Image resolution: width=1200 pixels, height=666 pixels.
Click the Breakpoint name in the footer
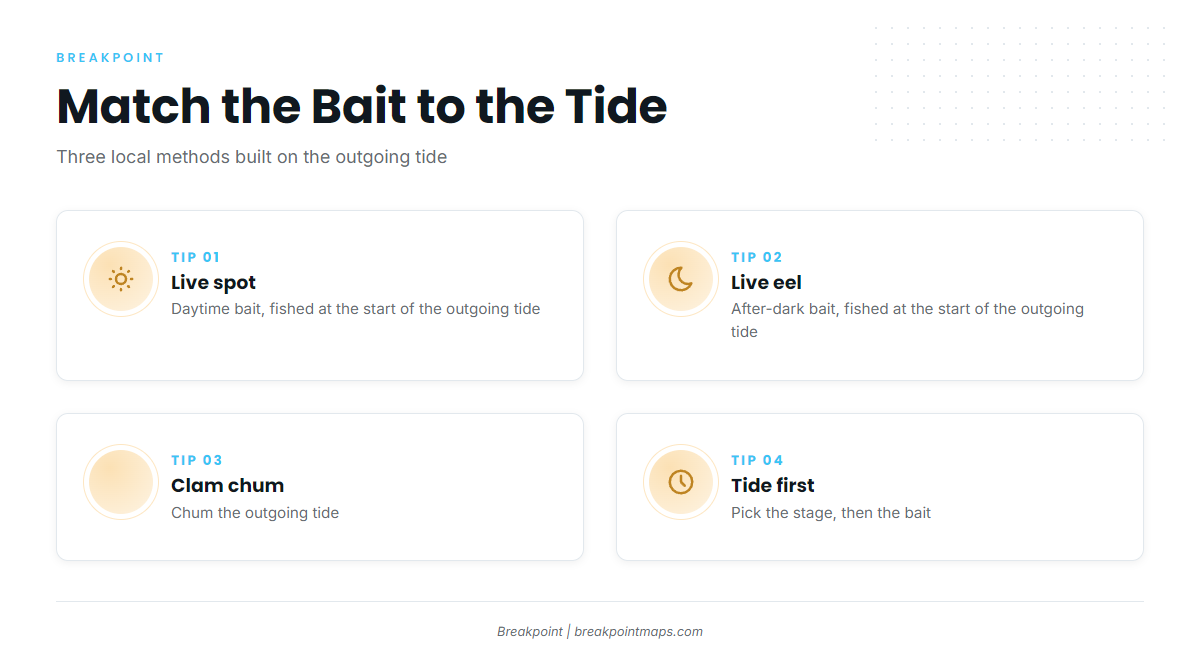coord(530,632)
